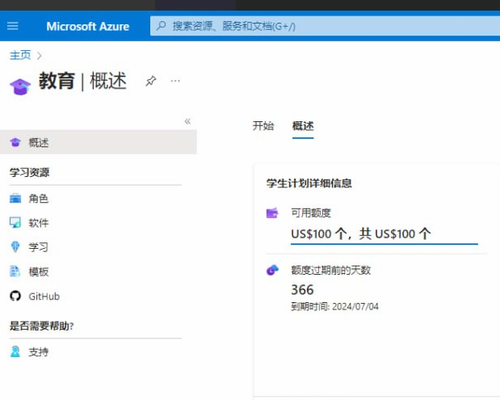The image size is (500, 400).
Task: Click the 是否需要帮助? section header
Action: pyautogui.click(x=41, y=326)
